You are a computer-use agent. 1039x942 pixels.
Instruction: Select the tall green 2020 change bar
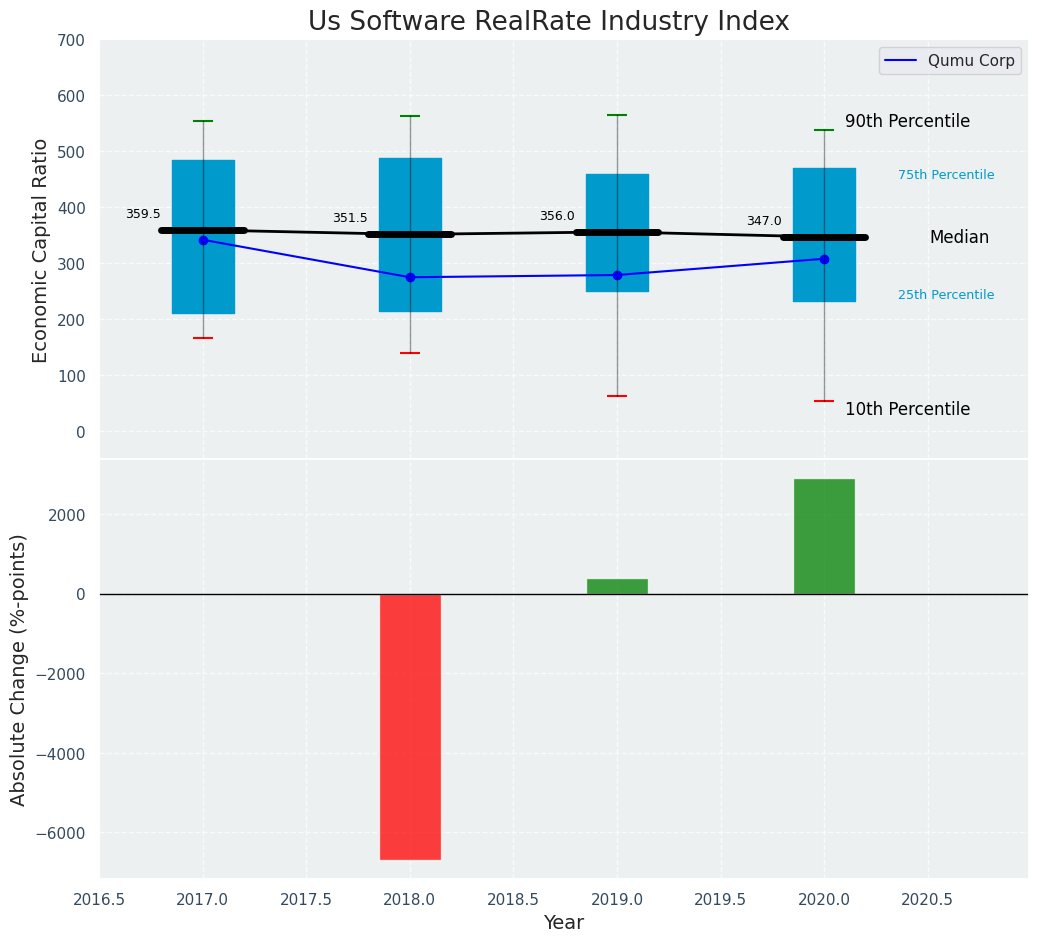(824, 537)
